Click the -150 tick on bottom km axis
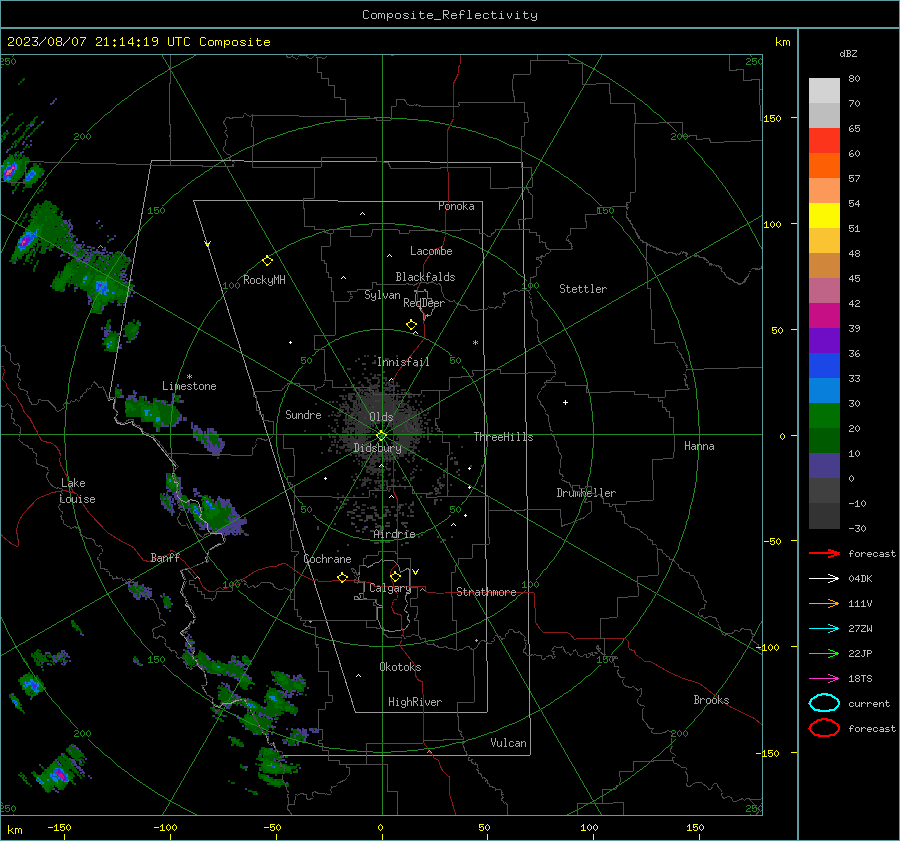The width and height of the screenshot is (900, 841). click(59, 828)
